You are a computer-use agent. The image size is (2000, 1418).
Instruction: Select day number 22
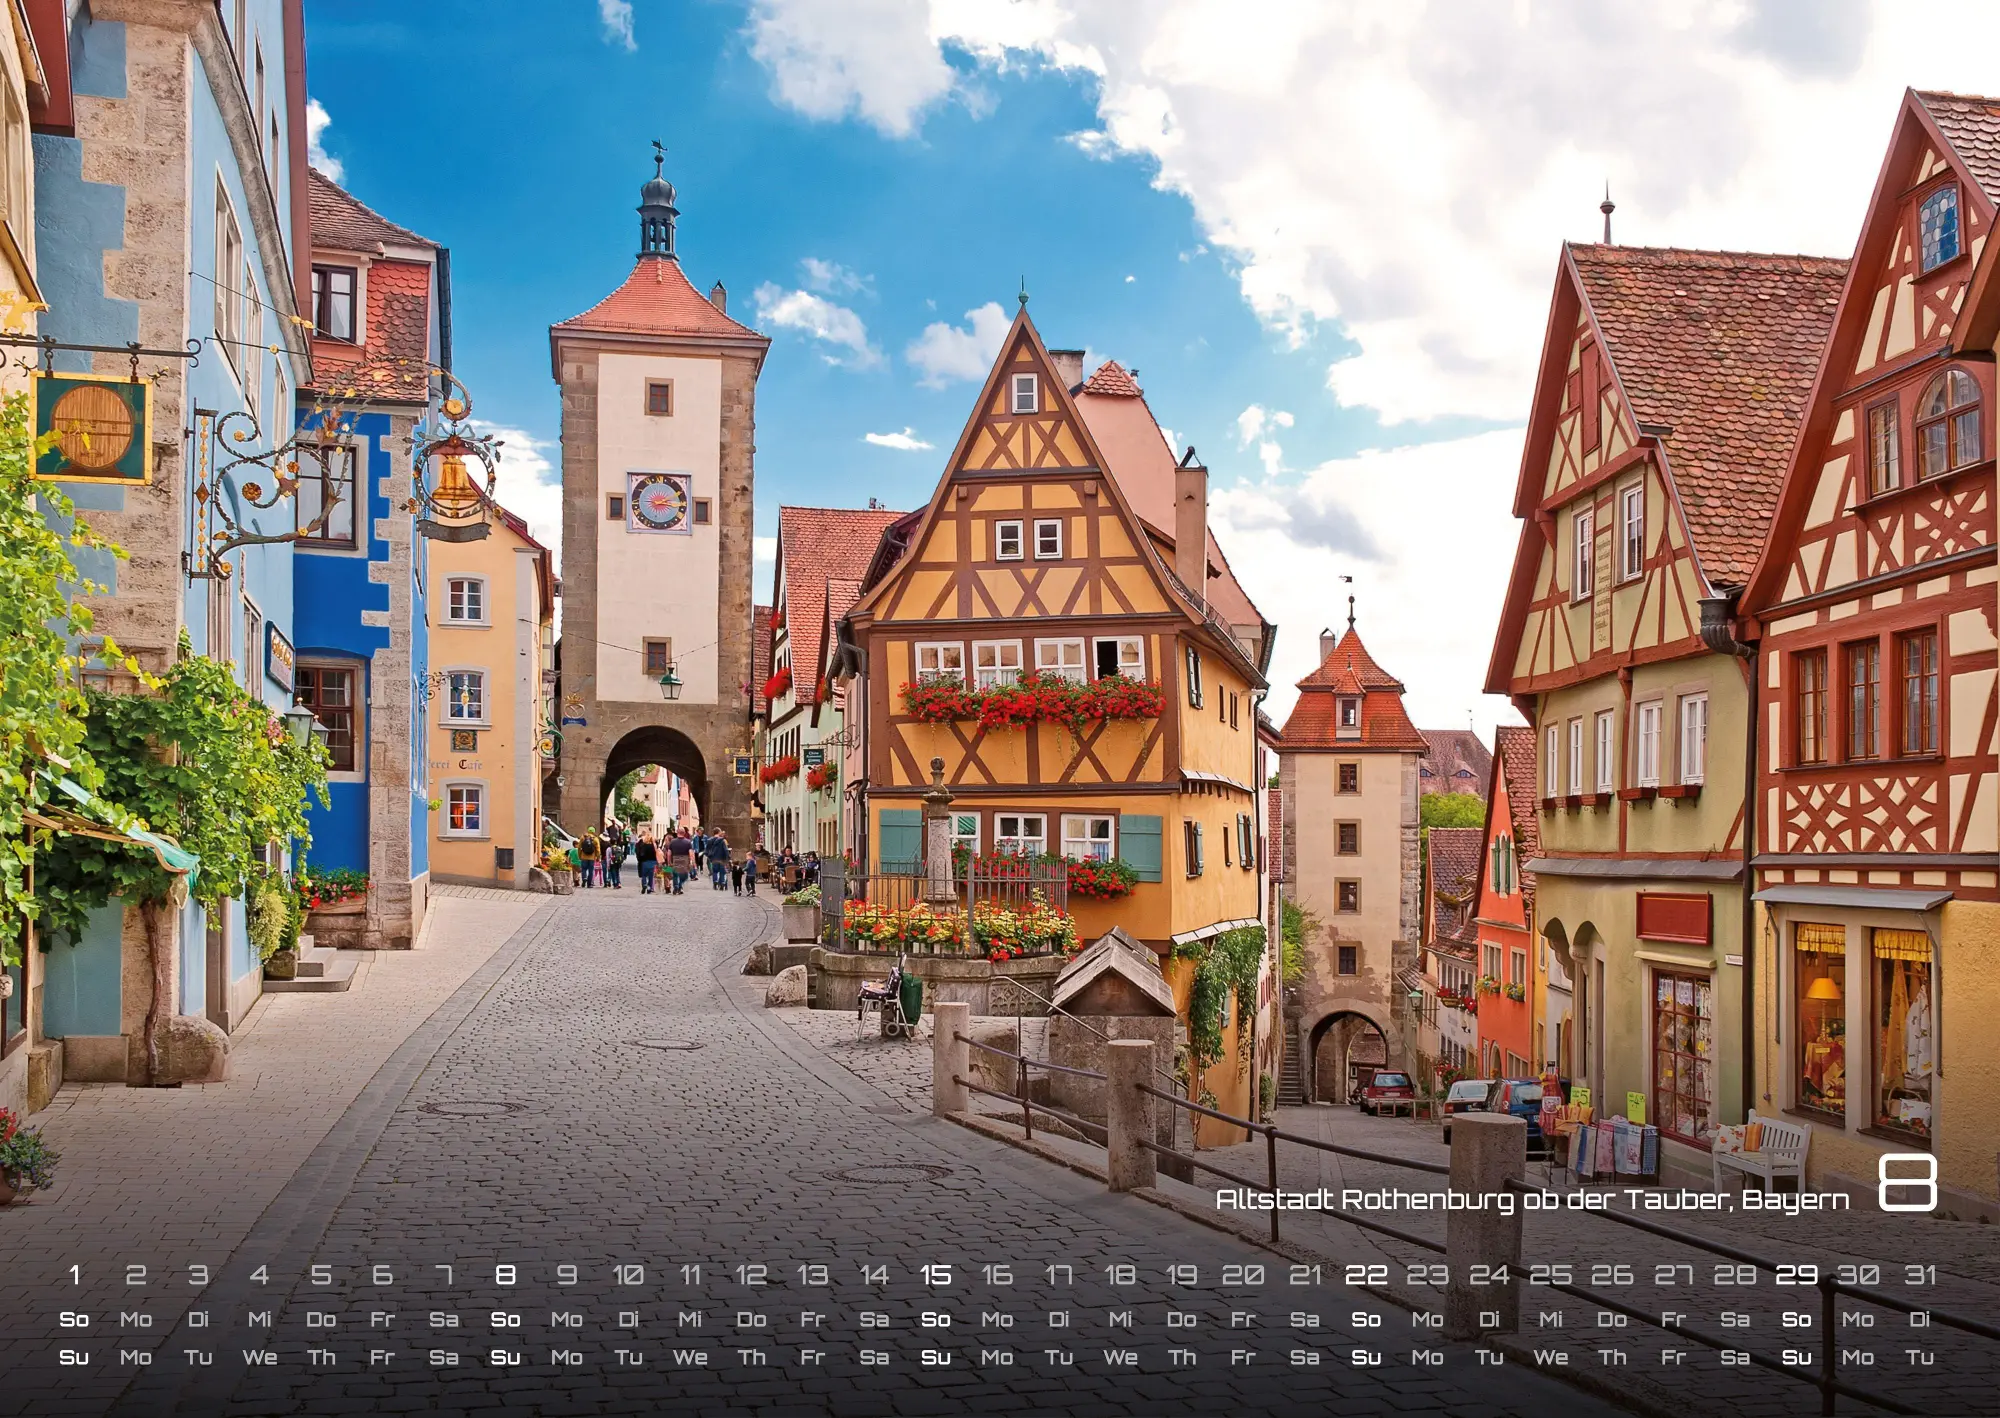[x=1366, y=1275]
